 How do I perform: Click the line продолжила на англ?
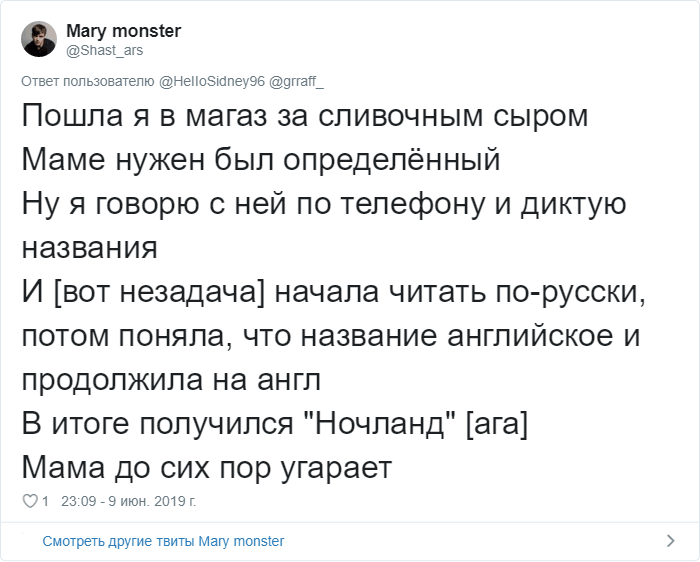(171, 380)
